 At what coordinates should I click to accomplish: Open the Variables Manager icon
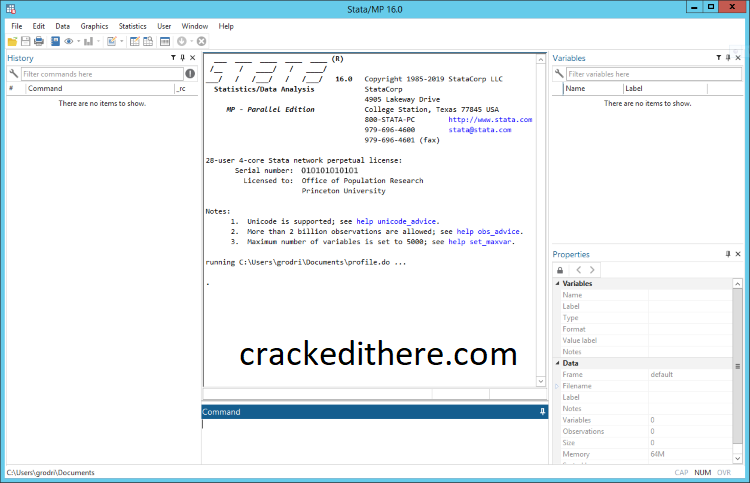(165, 42)
